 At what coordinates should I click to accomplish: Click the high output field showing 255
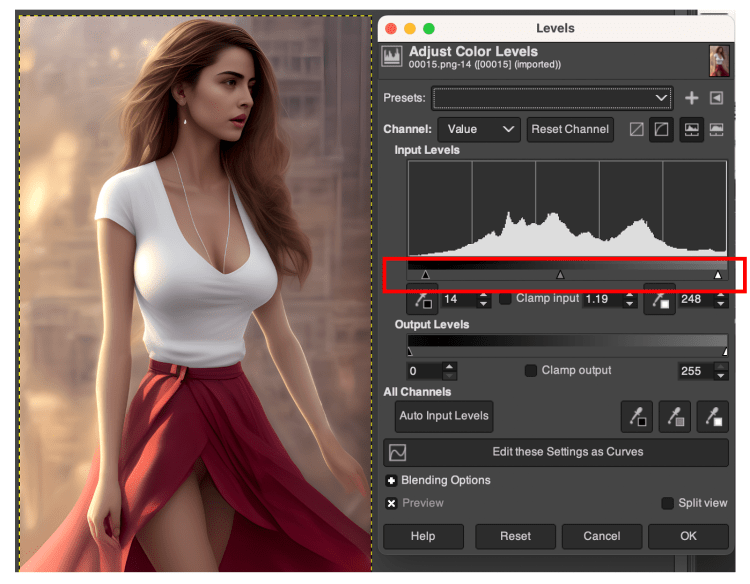(x=696, y=371)
